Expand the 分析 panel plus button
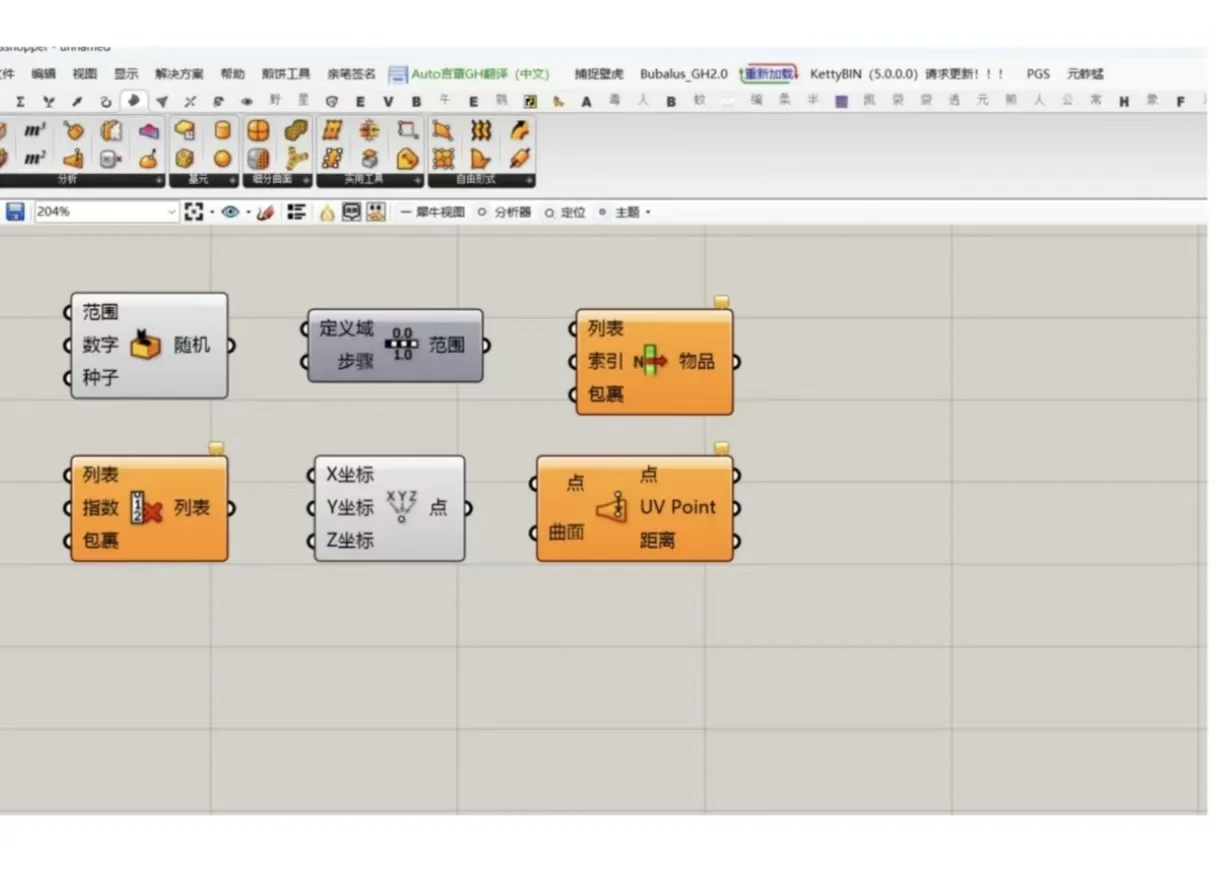This screenshot has height=871, width=1232. tap(159, 181)
